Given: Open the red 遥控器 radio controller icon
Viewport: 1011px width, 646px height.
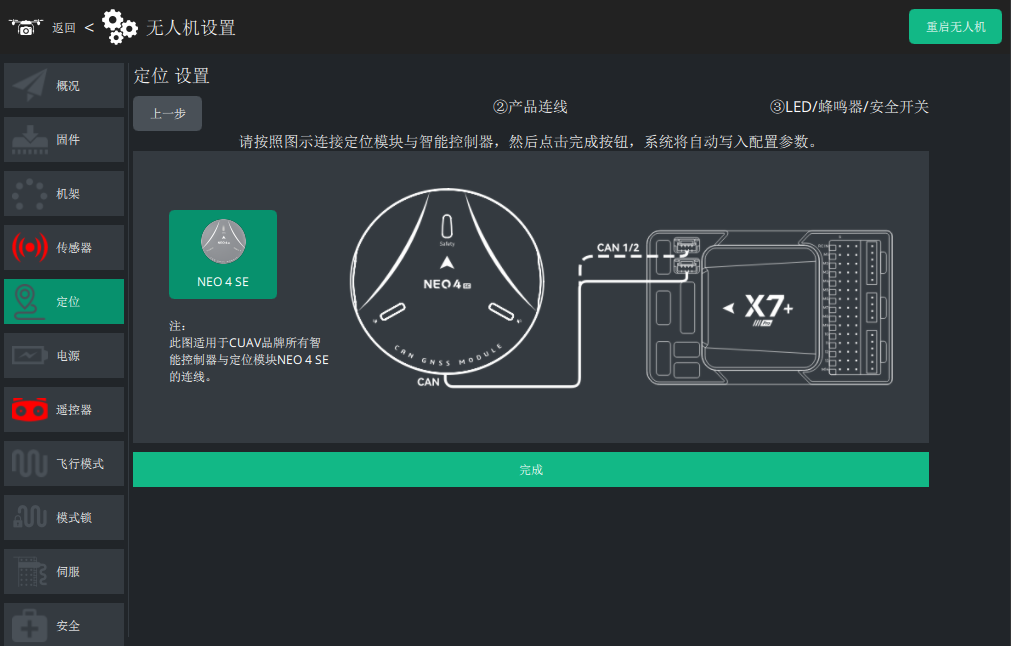Looking at the screenshot, I should pyautogui.click(x=30, y=409).
